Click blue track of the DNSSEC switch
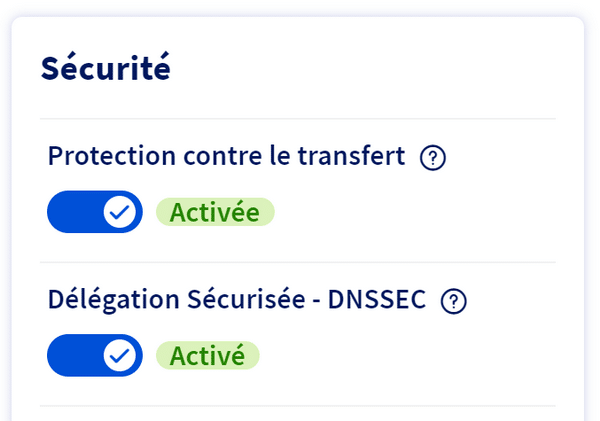600x421 pixels. [x=72, y=355]
